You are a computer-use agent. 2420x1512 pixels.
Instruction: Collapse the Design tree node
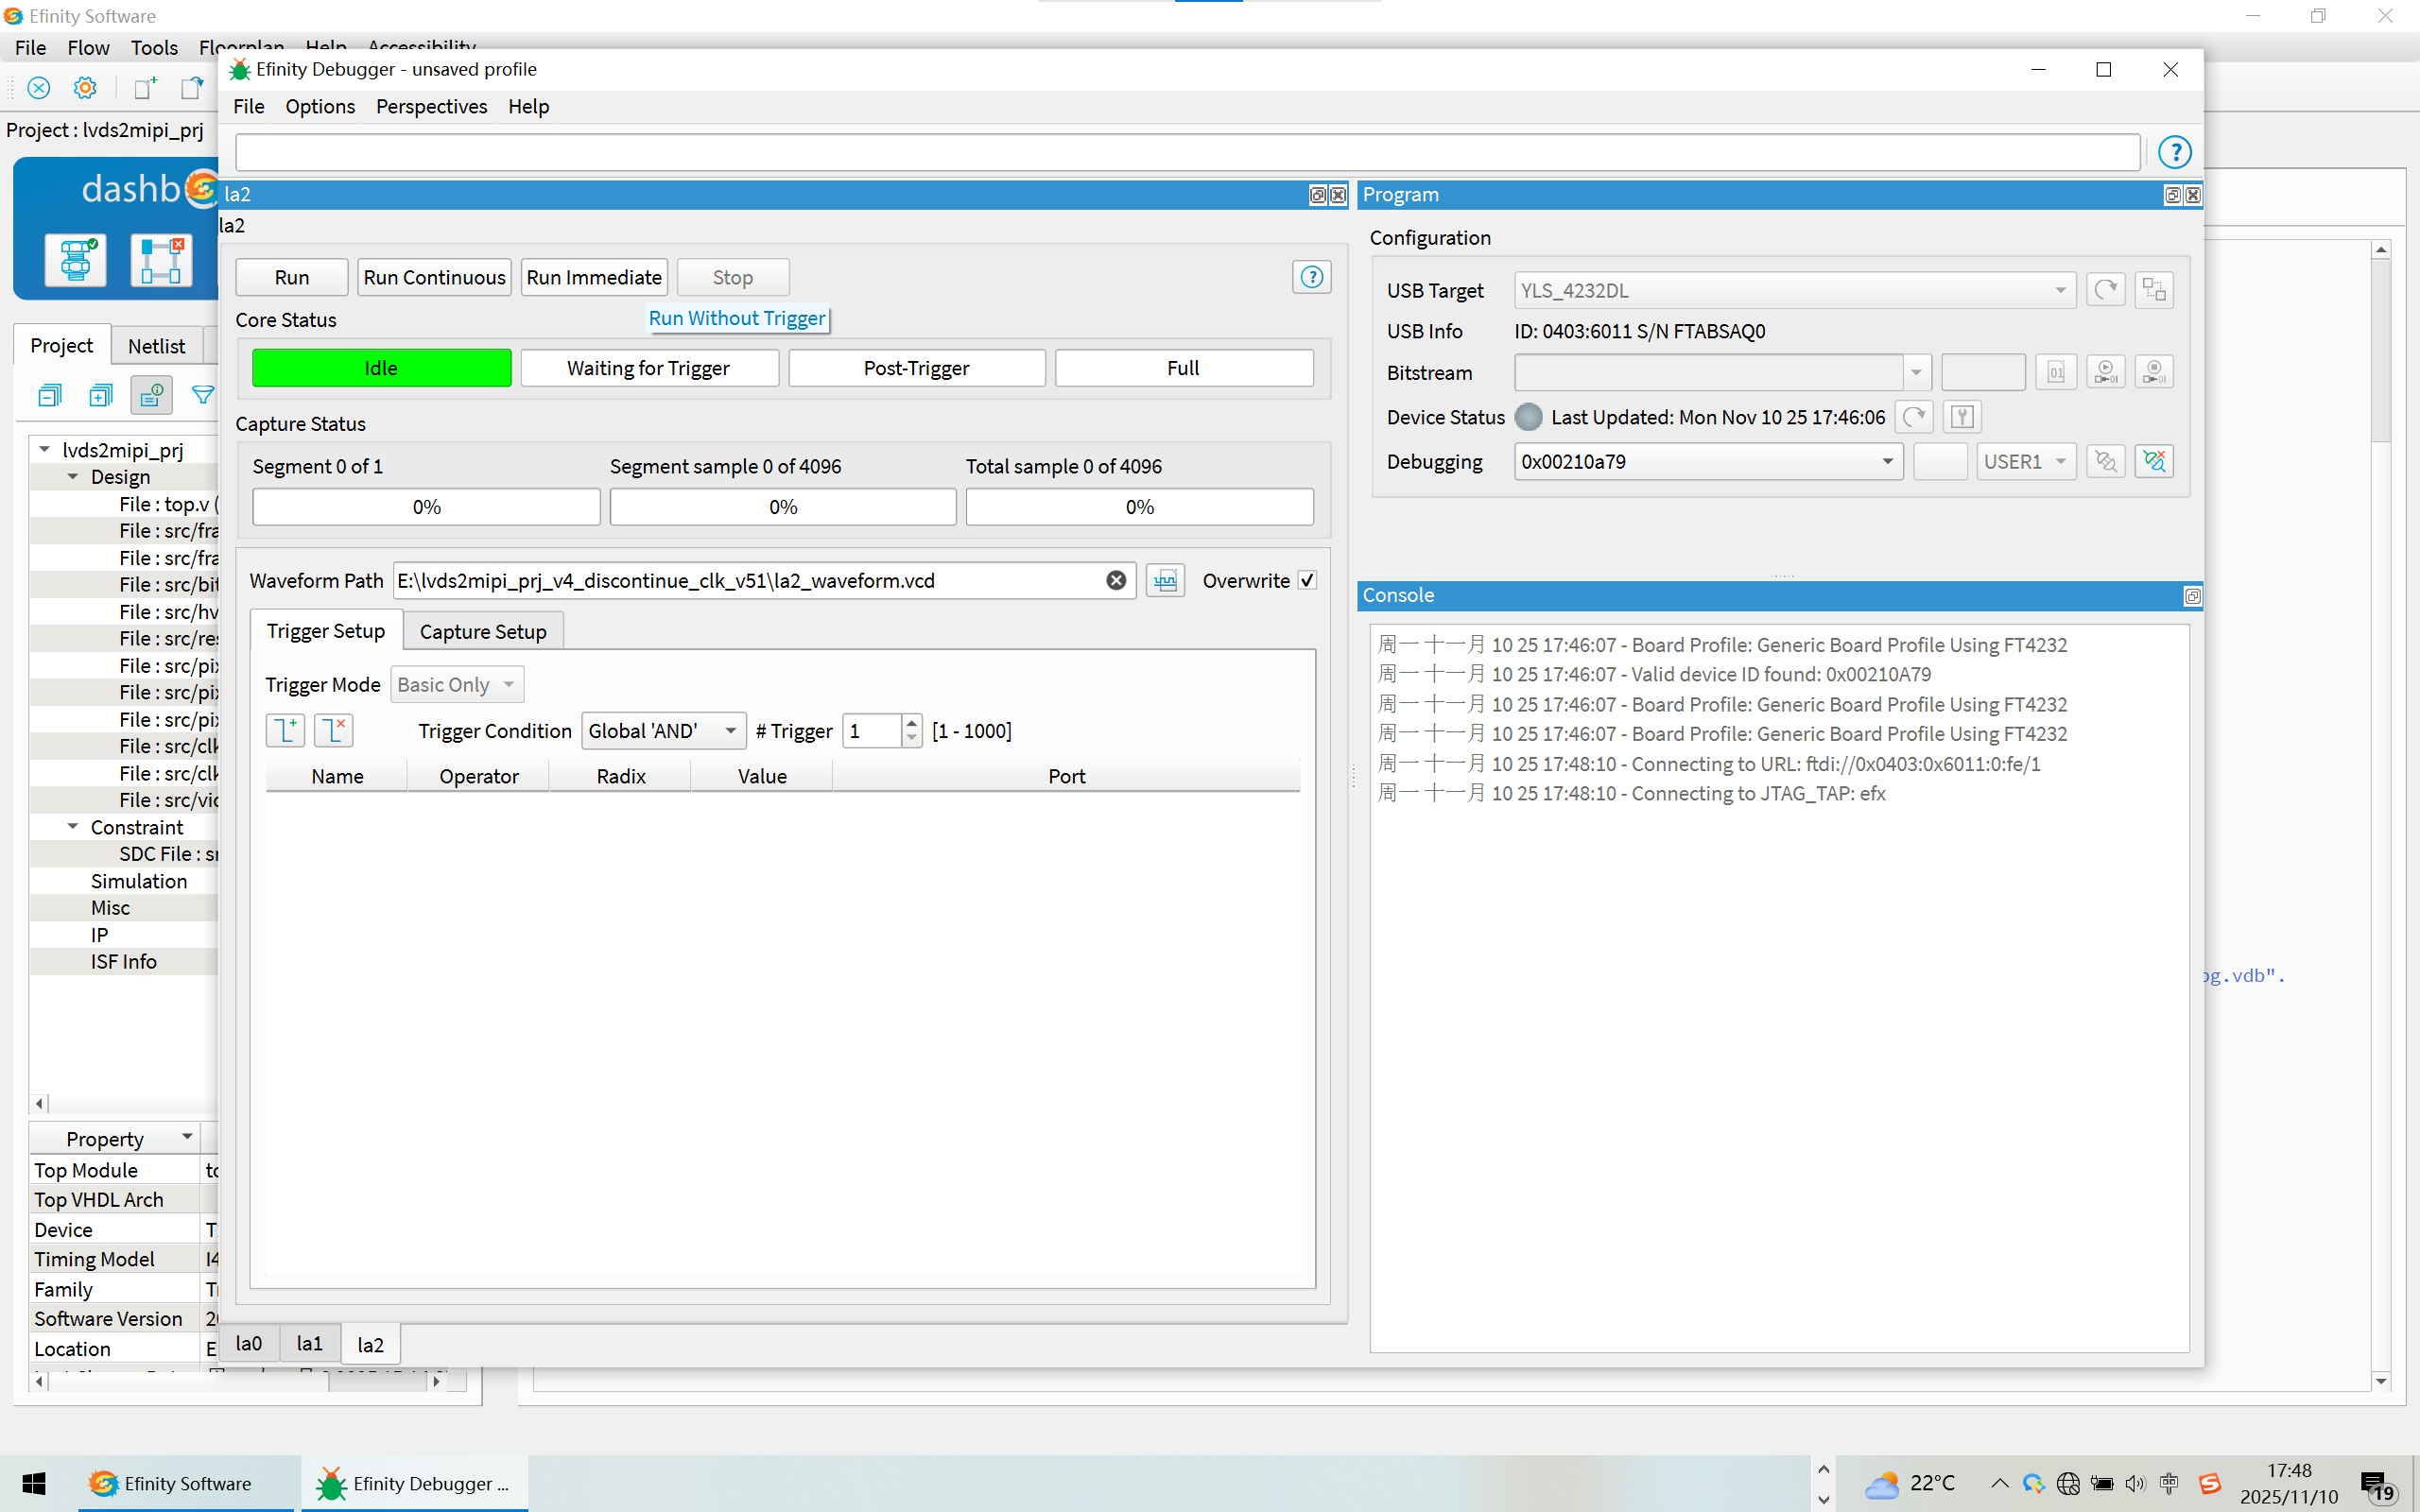coord(73,477)
